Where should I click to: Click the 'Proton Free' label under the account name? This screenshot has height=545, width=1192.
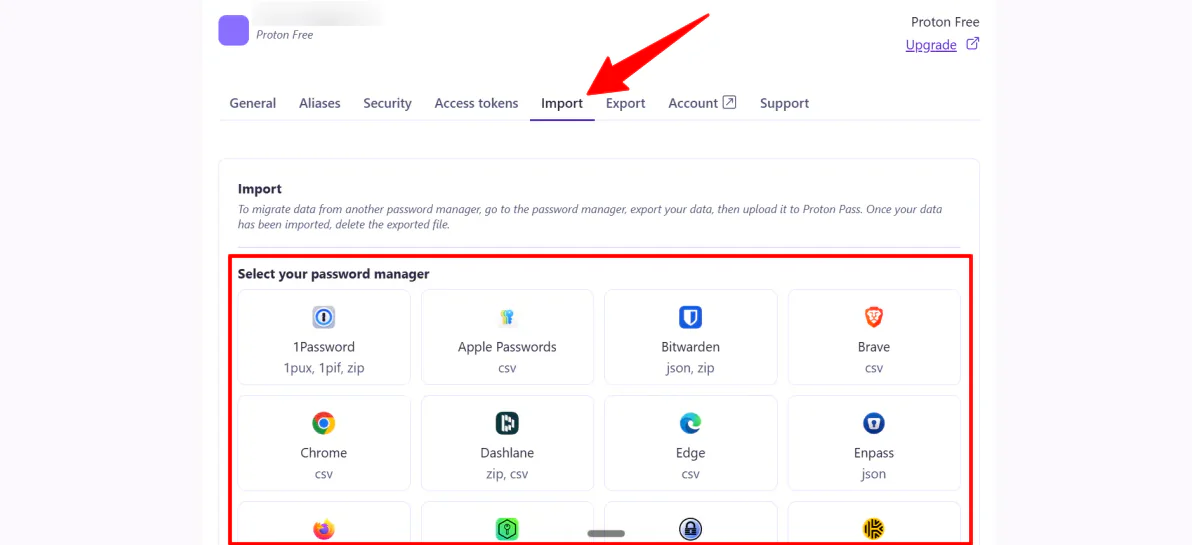click(x=284, y=35)
